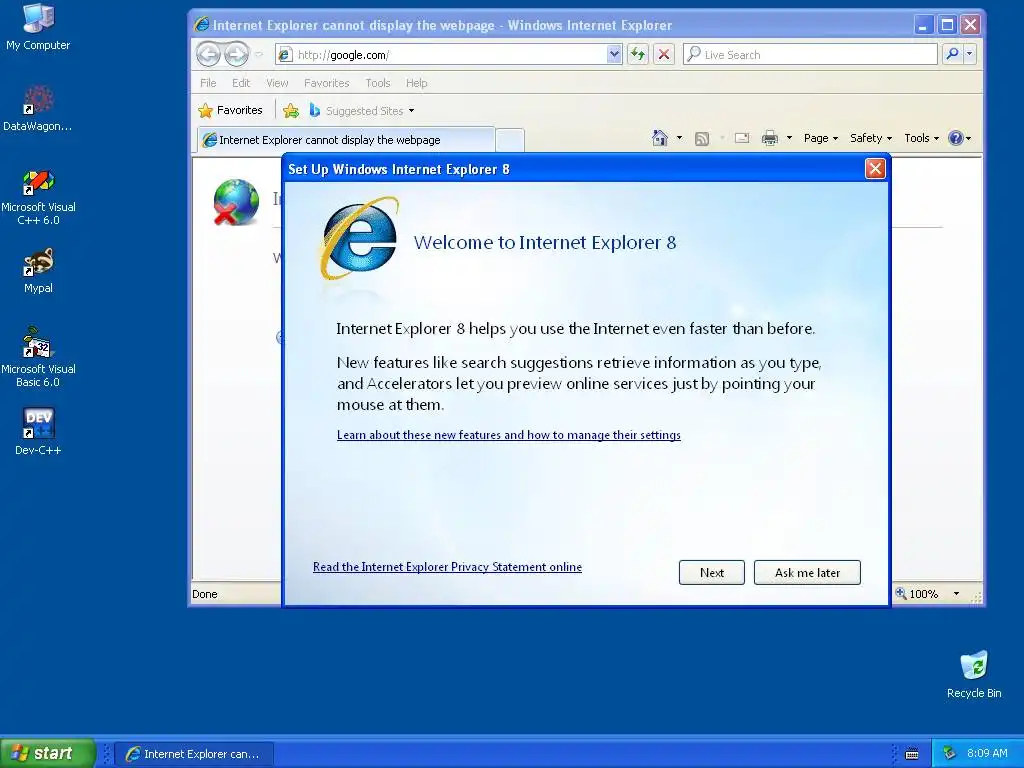Click the Live Search magnifier button
This screenshot has width=1024, height=768.
(x=952, y=54)
